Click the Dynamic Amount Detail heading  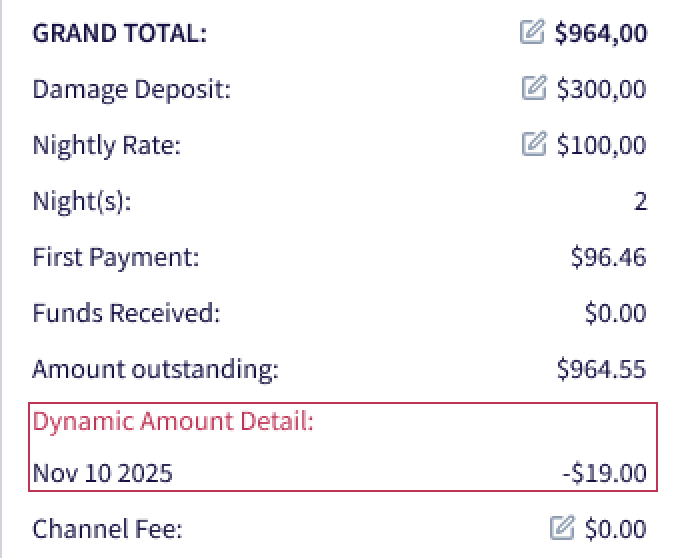click(173, 421)
